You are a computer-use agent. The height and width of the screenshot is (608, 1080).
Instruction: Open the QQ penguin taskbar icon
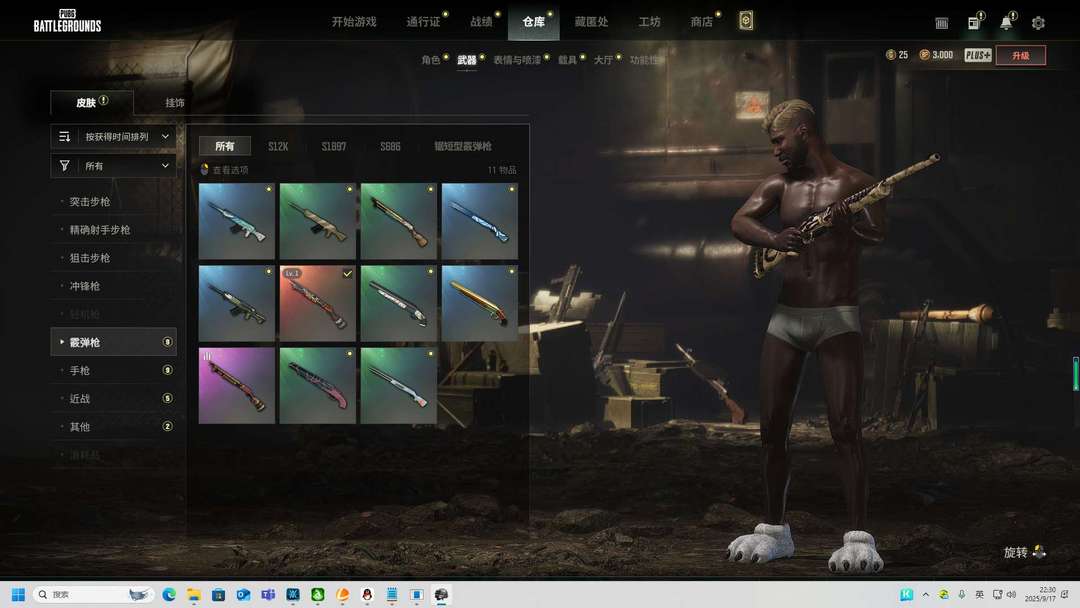coord(367,594)
